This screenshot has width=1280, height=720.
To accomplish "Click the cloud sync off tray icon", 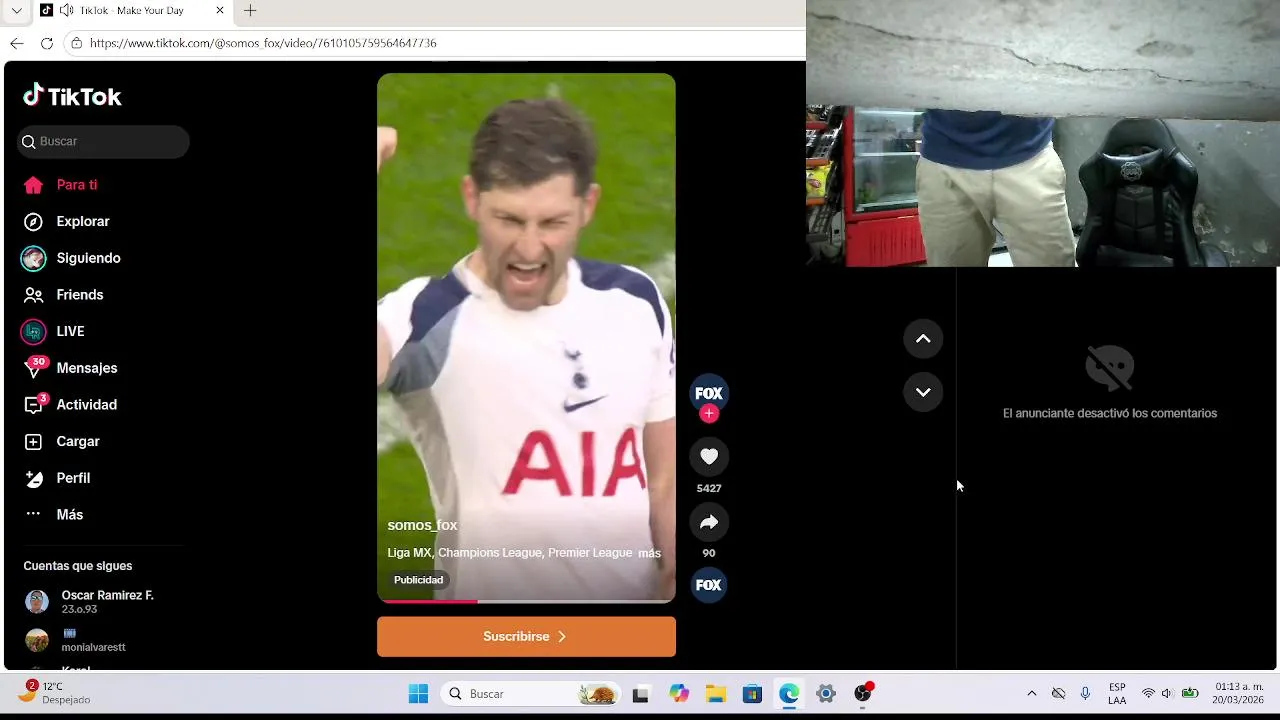I will 1058,693.
